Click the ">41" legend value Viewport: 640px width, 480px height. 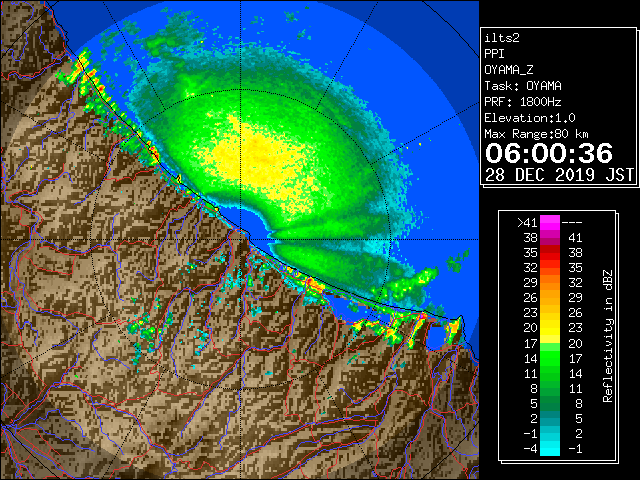point(527,223)
